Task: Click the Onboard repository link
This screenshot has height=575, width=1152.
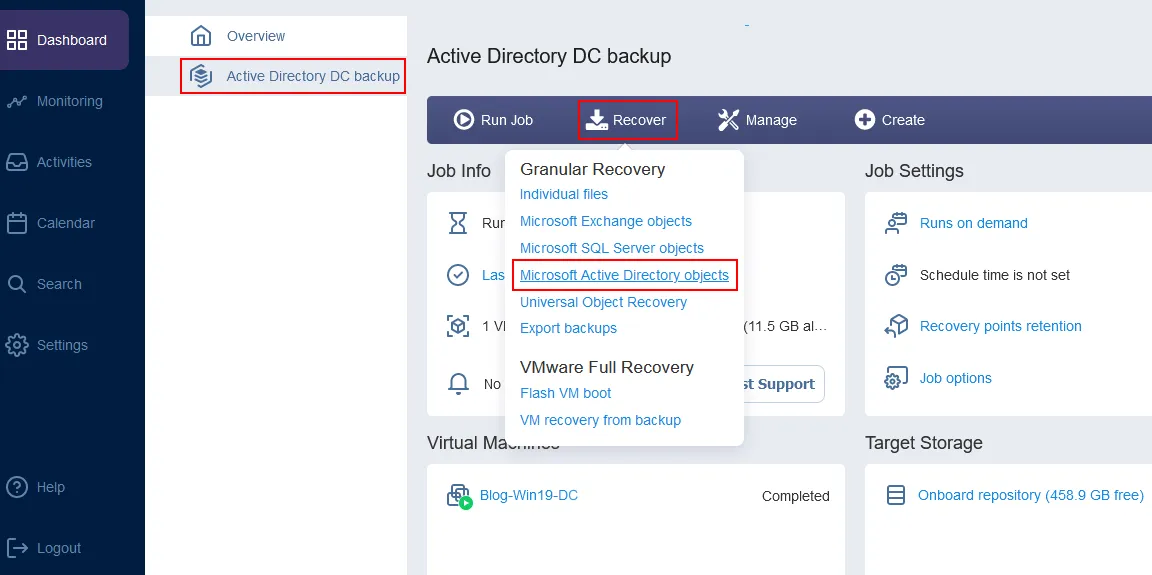Action: (x=1030, y=495)
